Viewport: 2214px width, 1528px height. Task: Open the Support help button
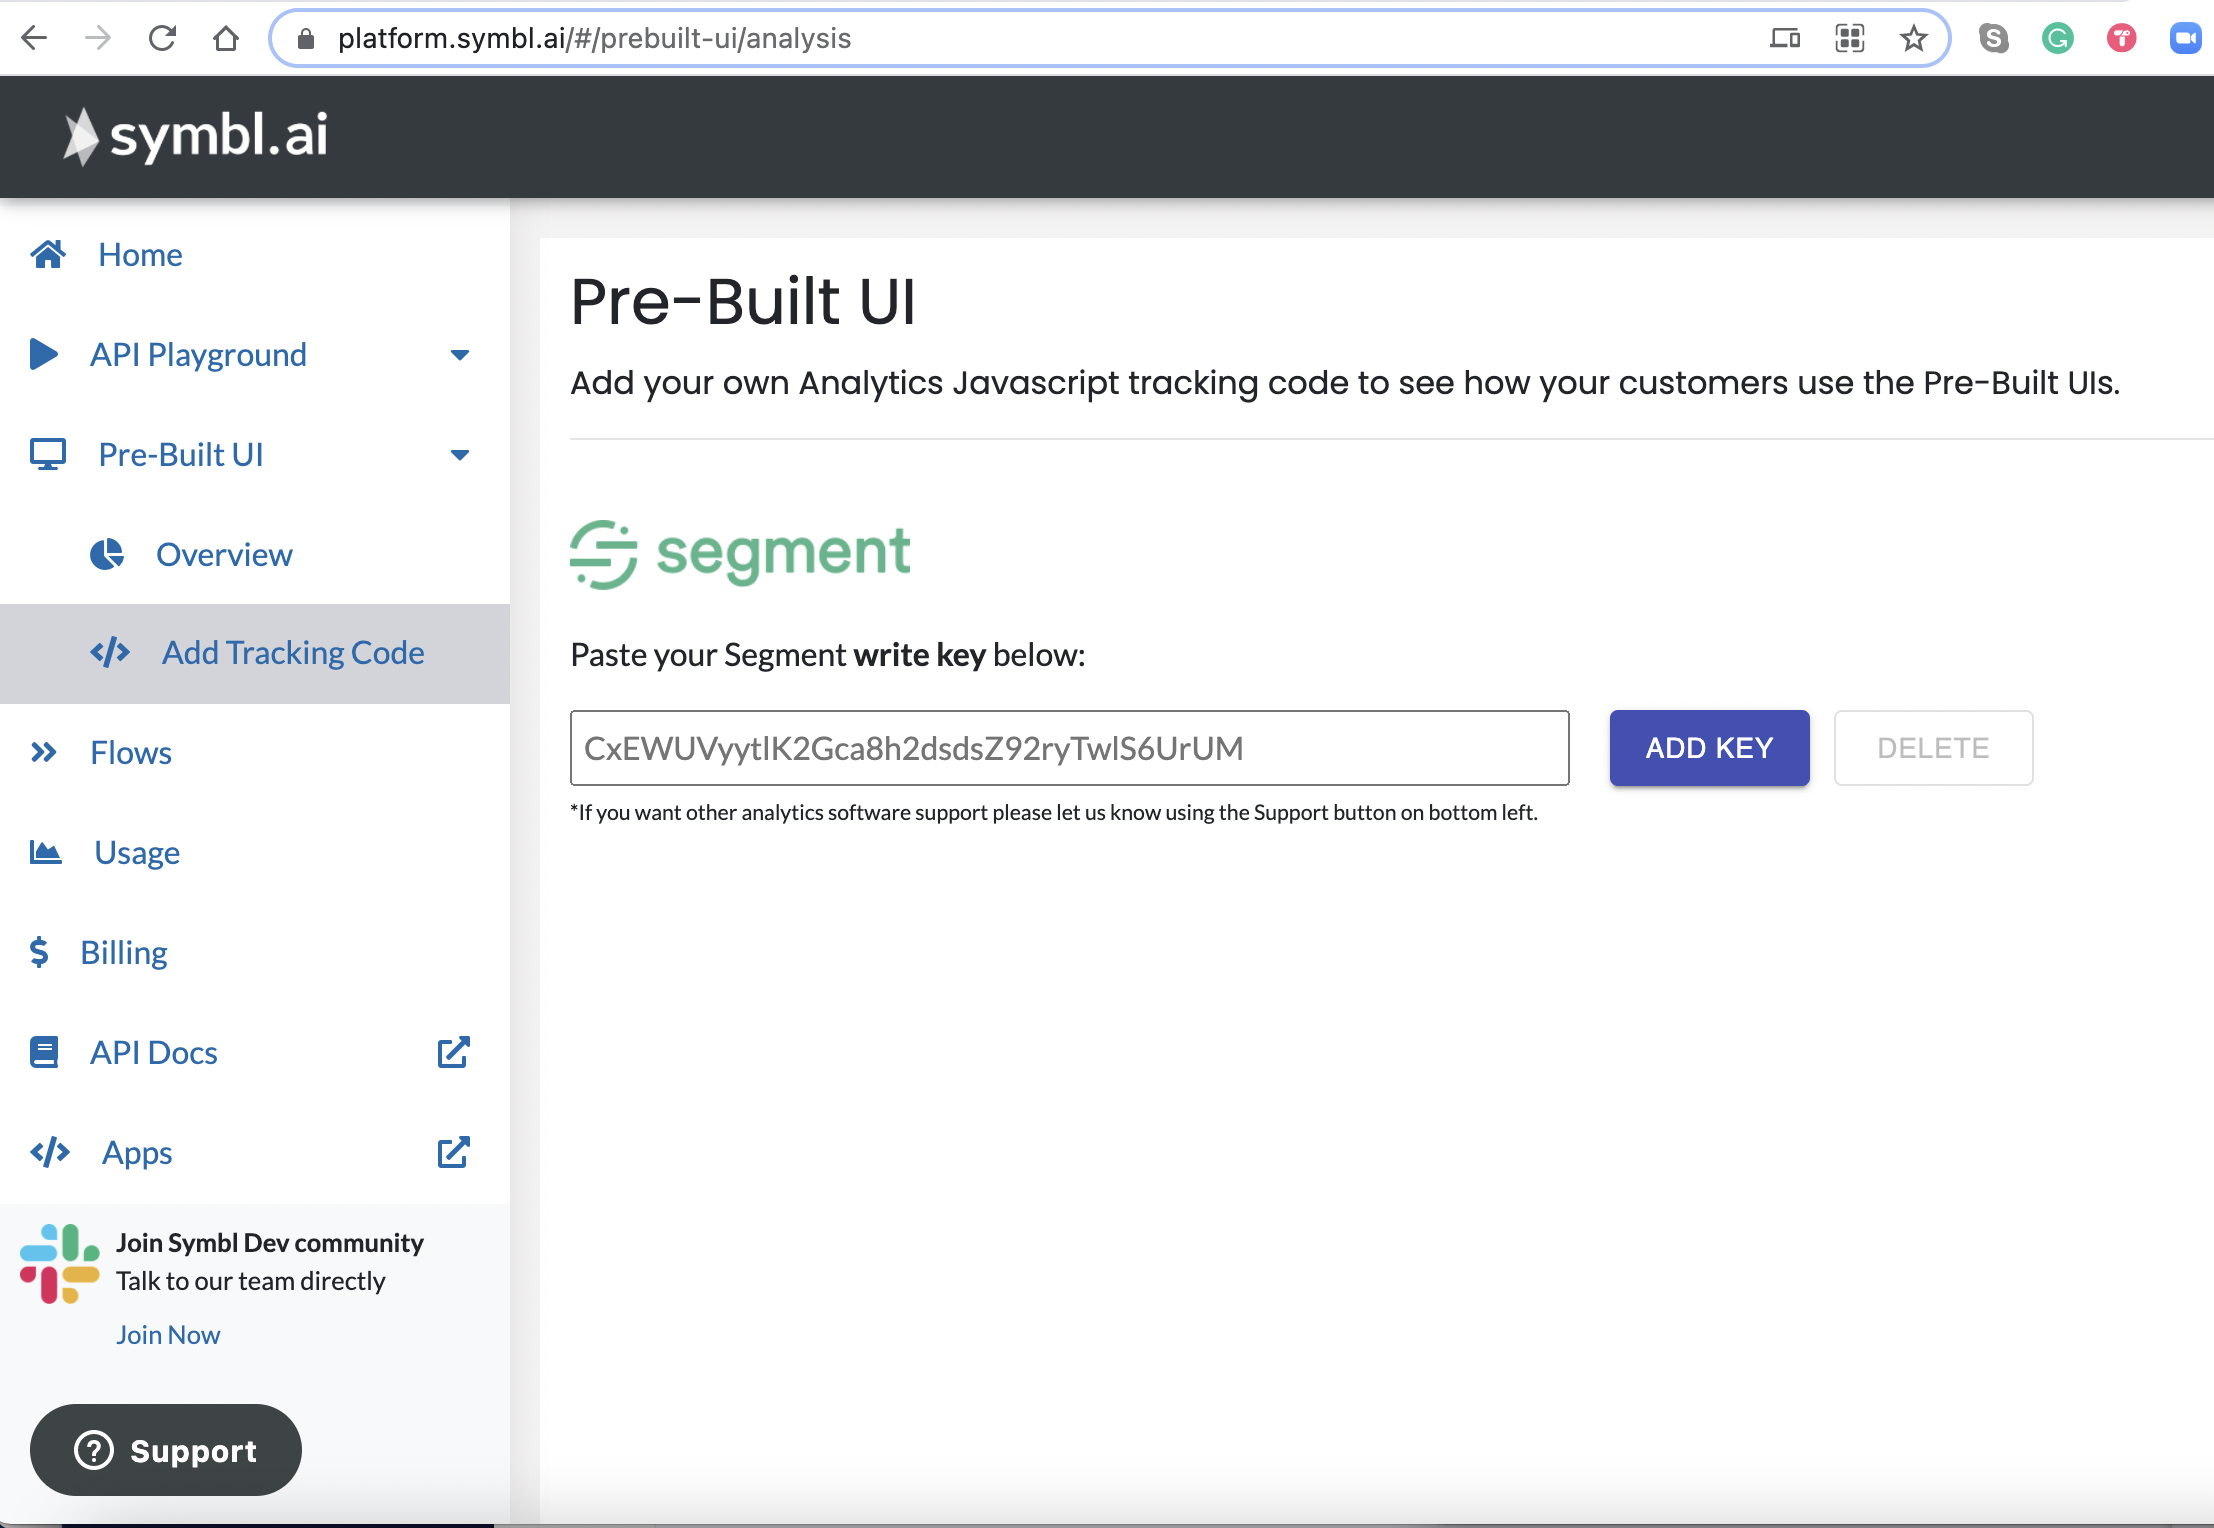tap(166, 1450)
